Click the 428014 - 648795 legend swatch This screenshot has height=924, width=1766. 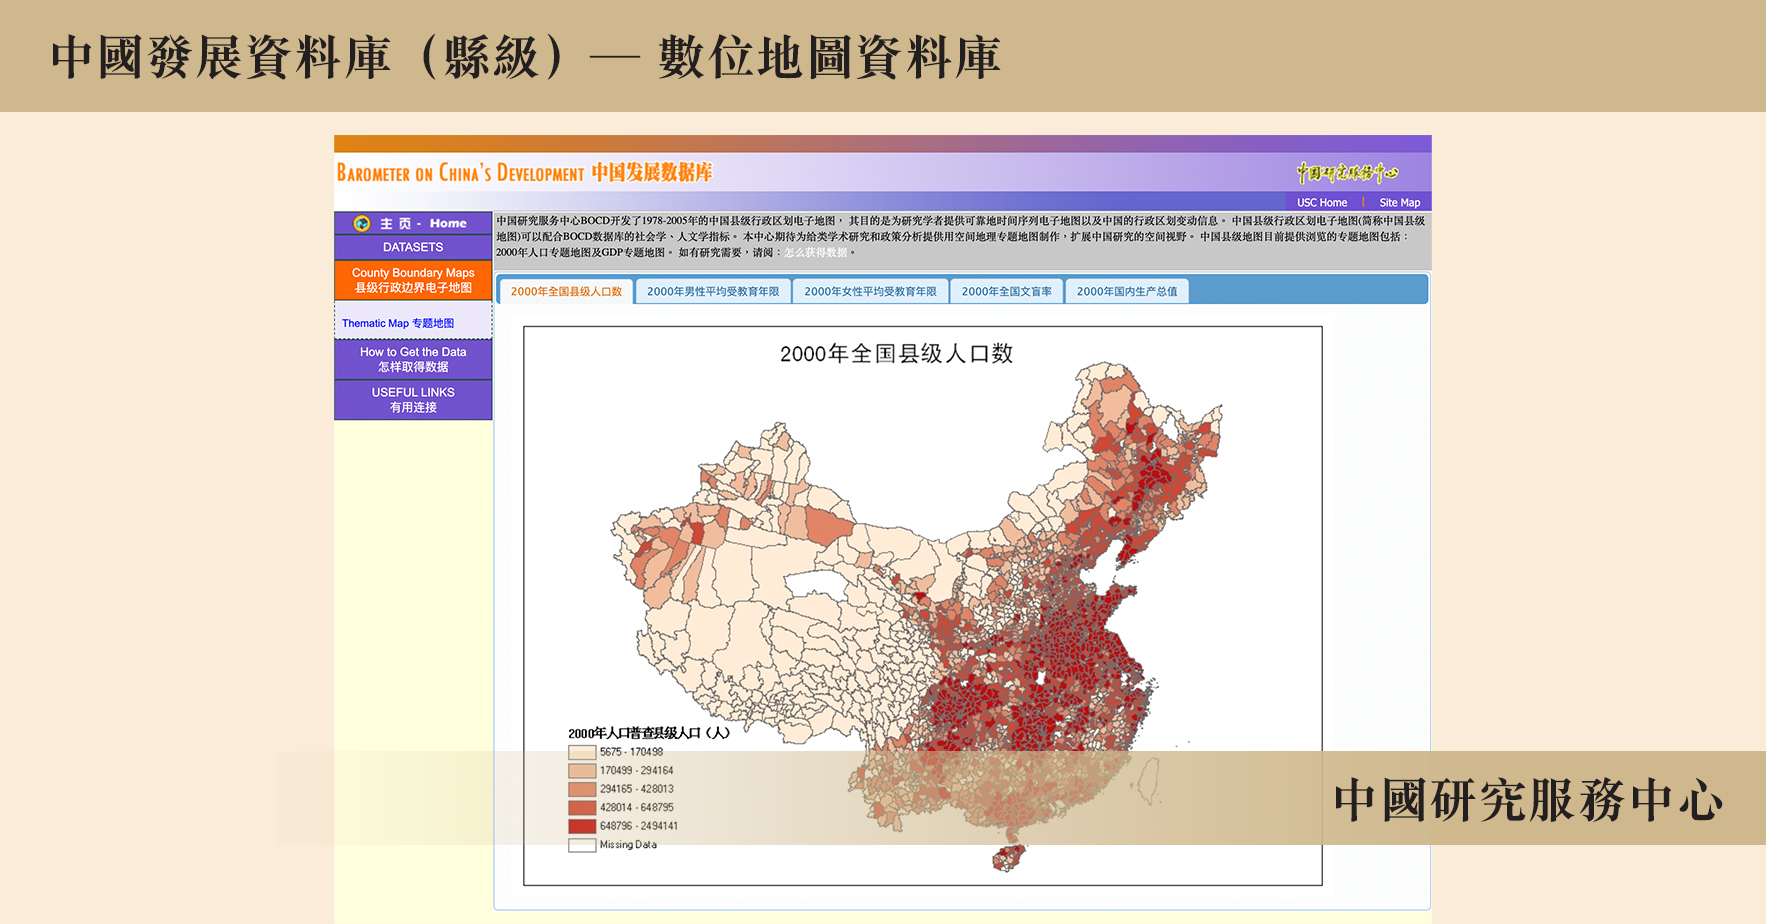pyautogui.click(x=582, y=808)
